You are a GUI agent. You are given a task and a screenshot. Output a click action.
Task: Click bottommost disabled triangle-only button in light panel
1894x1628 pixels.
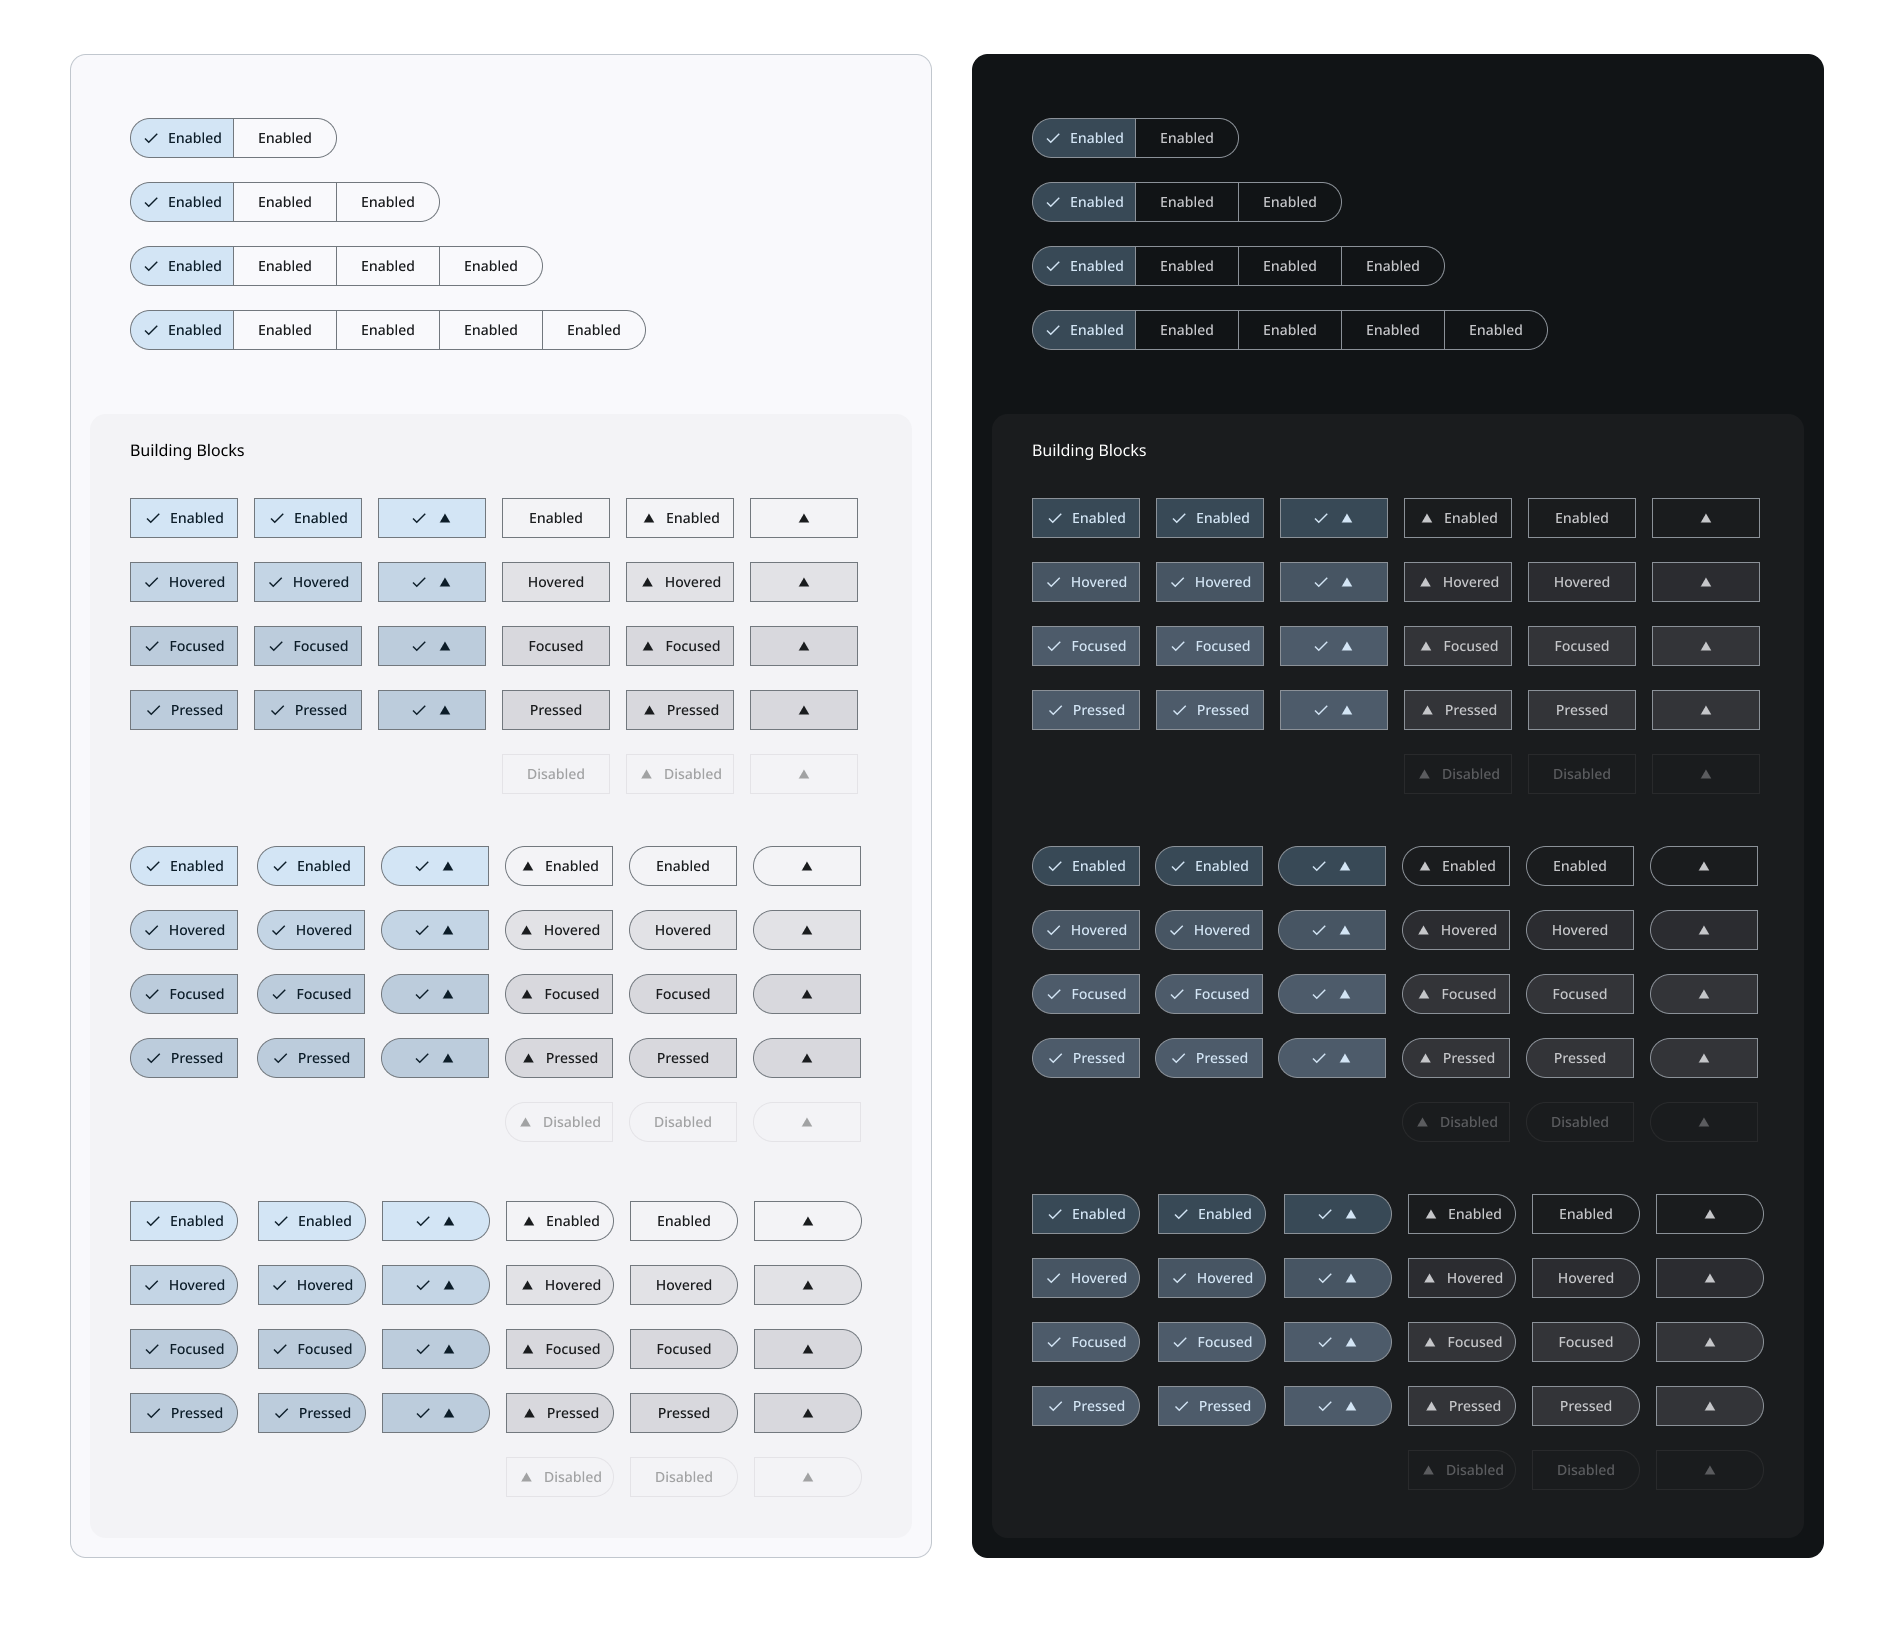tap(807, 1477)
